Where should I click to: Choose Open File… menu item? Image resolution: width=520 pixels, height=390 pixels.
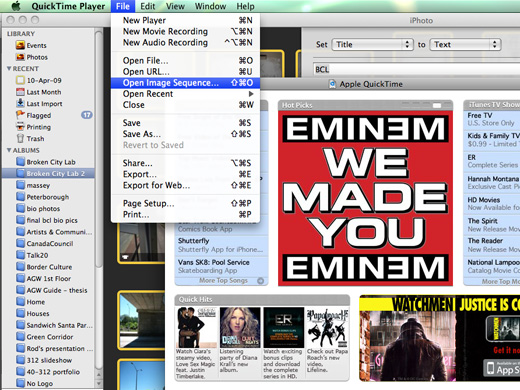click(x=185, y=60)
